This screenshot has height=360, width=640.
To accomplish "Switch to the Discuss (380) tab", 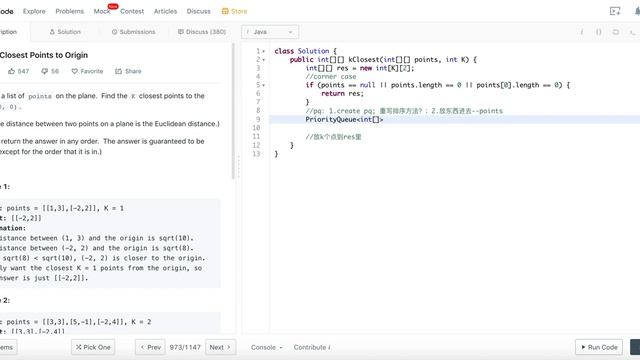I will [x=202, y=32].
